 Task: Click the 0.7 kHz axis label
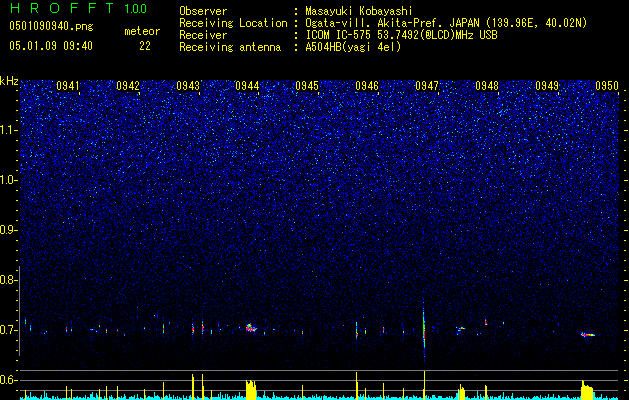(9, 330)
